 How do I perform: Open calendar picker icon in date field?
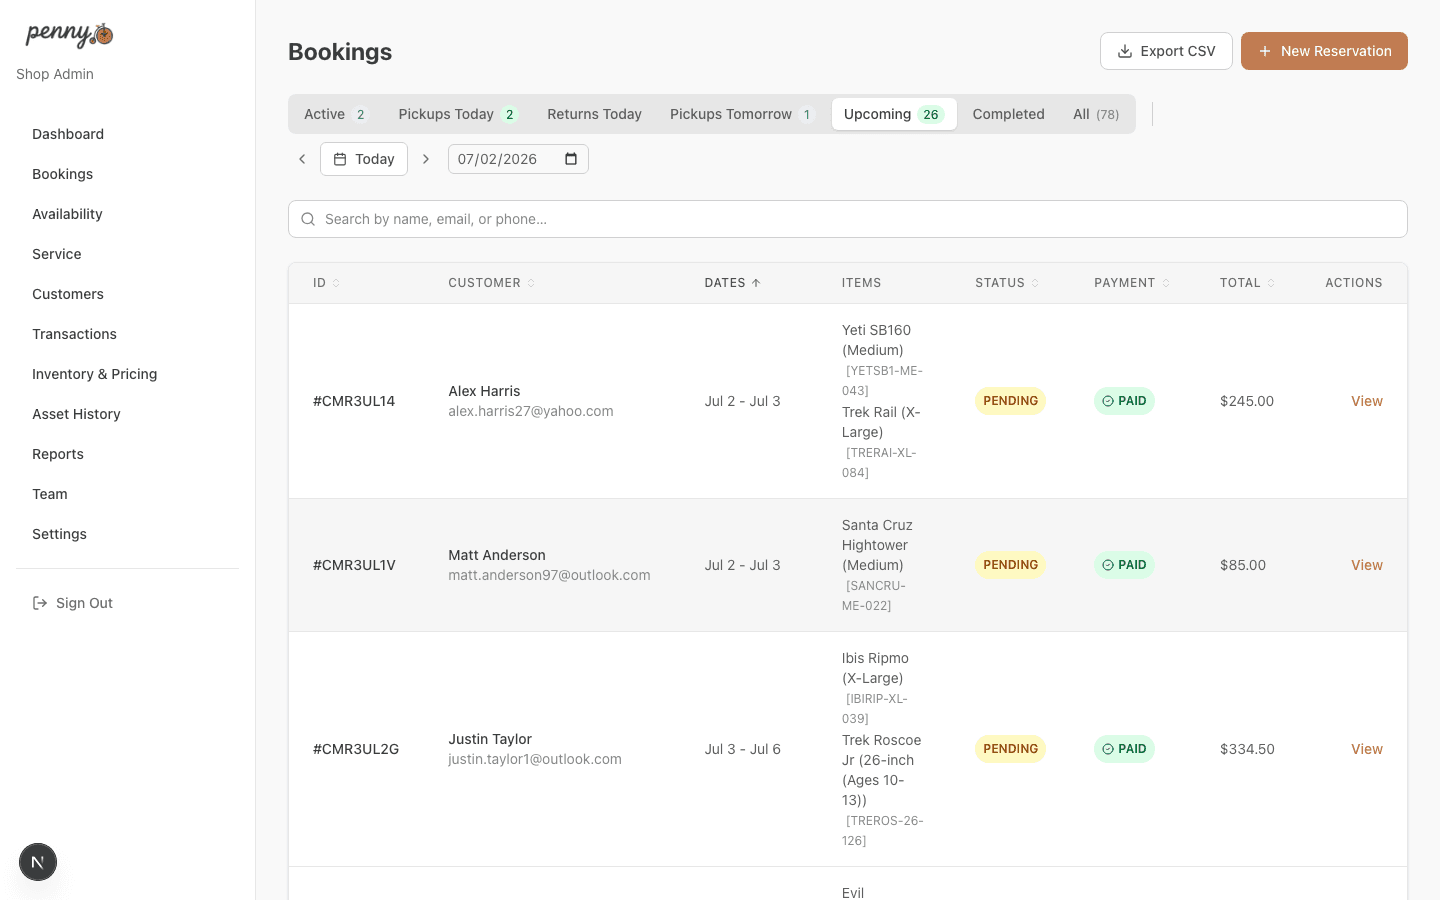[x=571, y=159]
